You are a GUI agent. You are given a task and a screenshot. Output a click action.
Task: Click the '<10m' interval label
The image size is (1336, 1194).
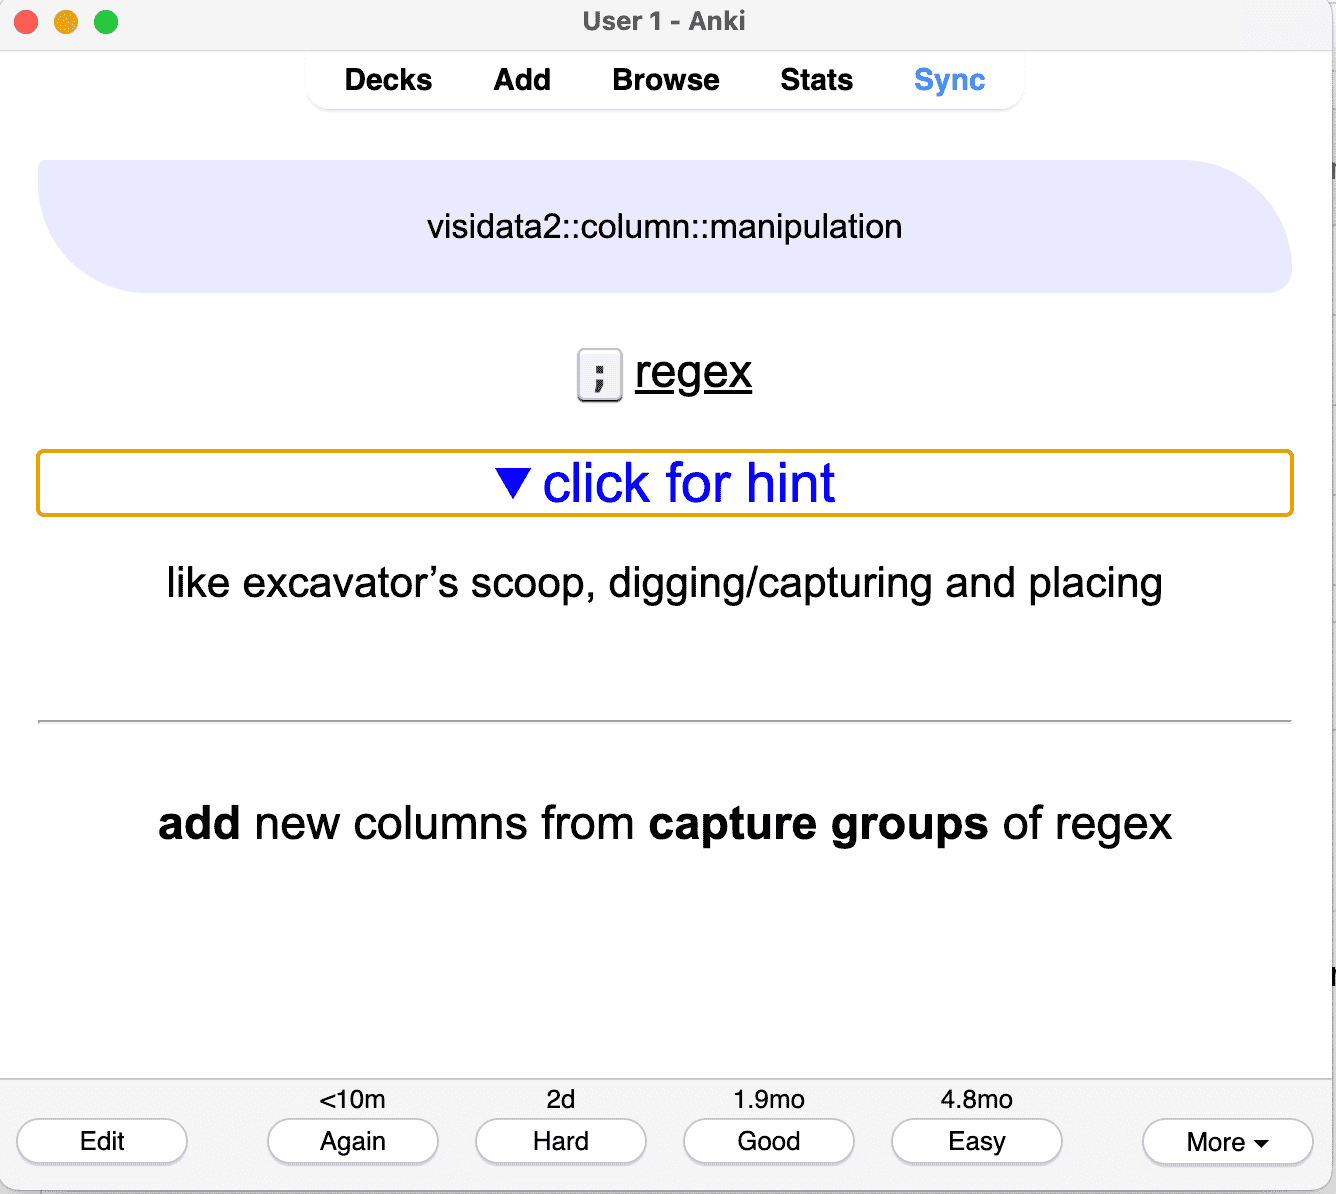[352, 1100]
